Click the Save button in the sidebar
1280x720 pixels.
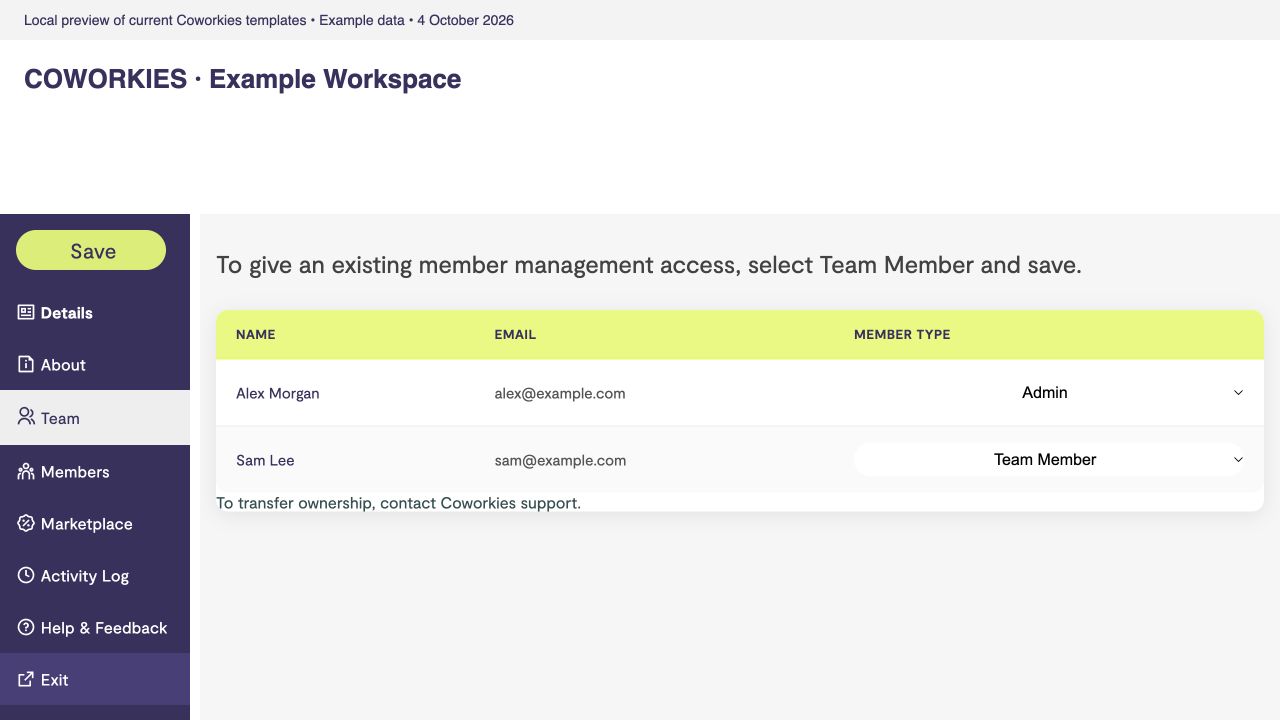[x=91, y=250]
